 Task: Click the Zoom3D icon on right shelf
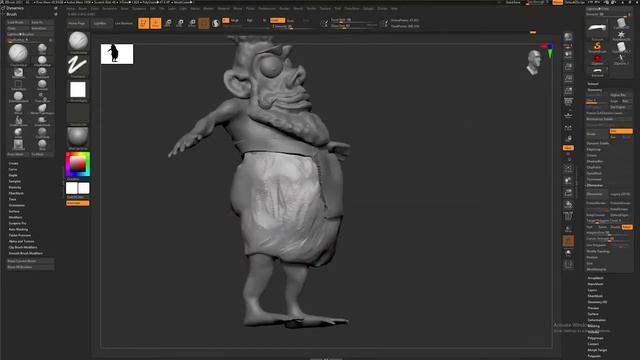(568, 192)
